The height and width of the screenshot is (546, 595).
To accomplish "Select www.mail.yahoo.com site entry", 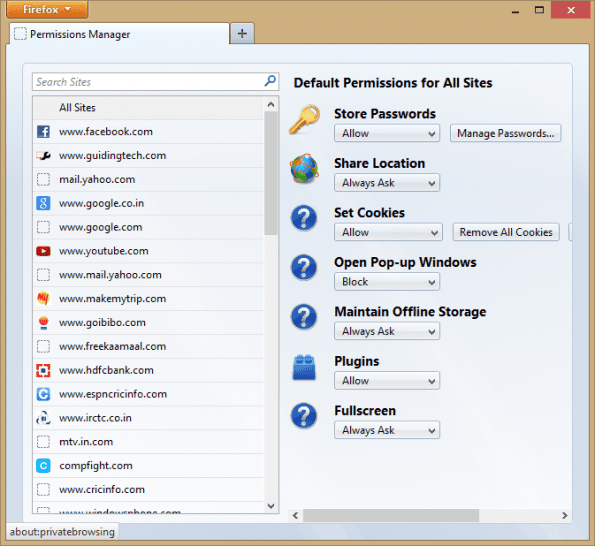I will (x=148, y=275).
